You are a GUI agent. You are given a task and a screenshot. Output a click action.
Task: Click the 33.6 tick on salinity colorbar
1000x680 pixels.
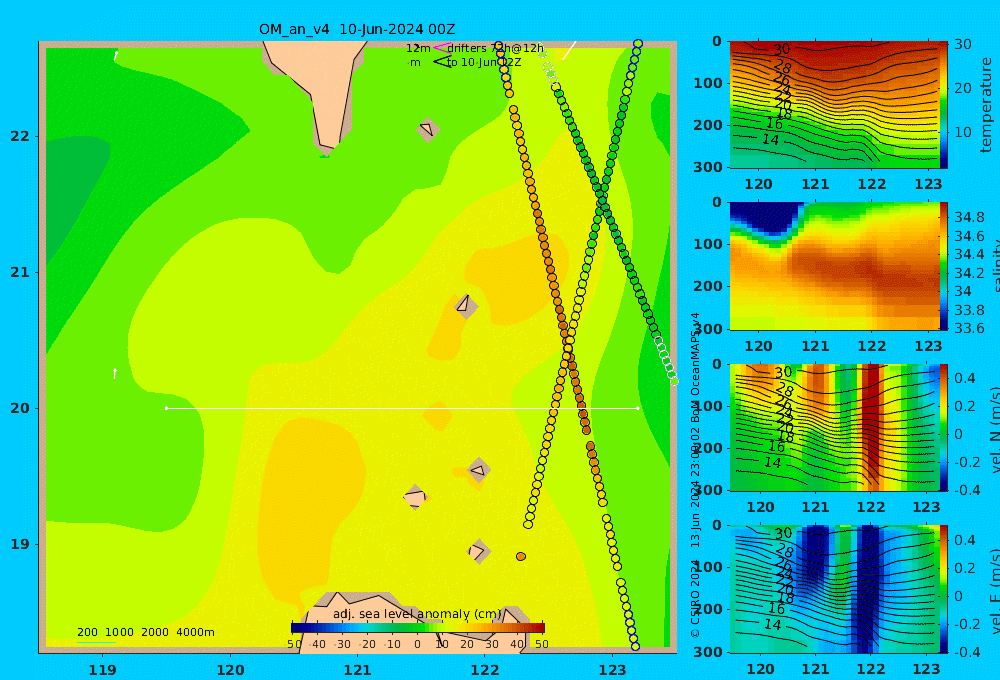point(969,328)
